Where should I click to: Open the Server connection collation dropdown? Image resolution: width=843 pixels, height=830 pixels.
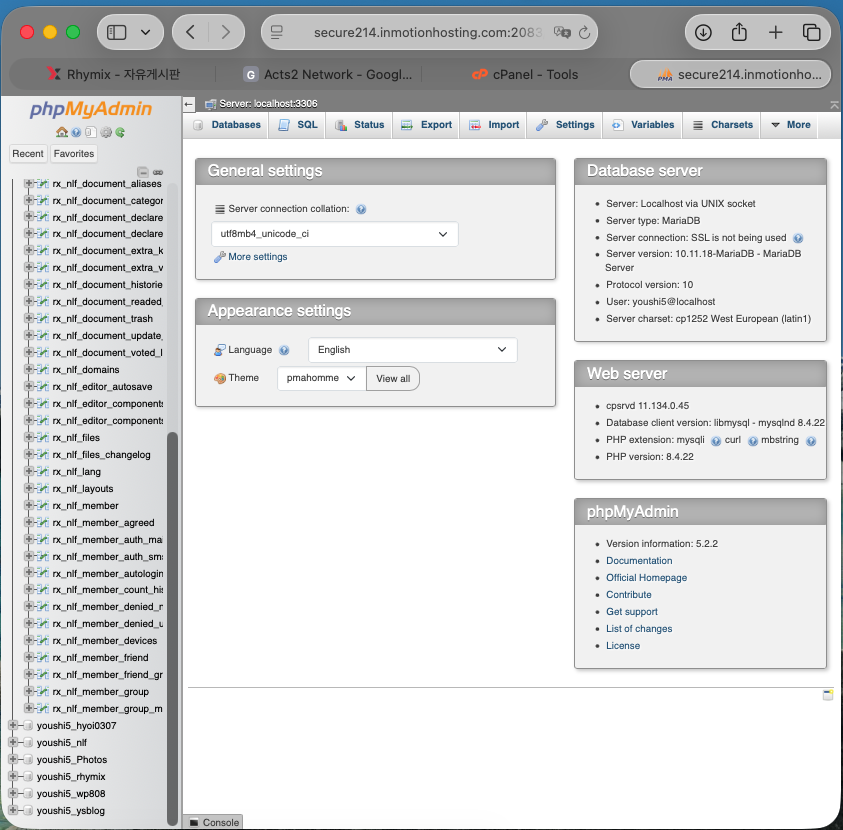pyautogui.click(x=334, y=234)
